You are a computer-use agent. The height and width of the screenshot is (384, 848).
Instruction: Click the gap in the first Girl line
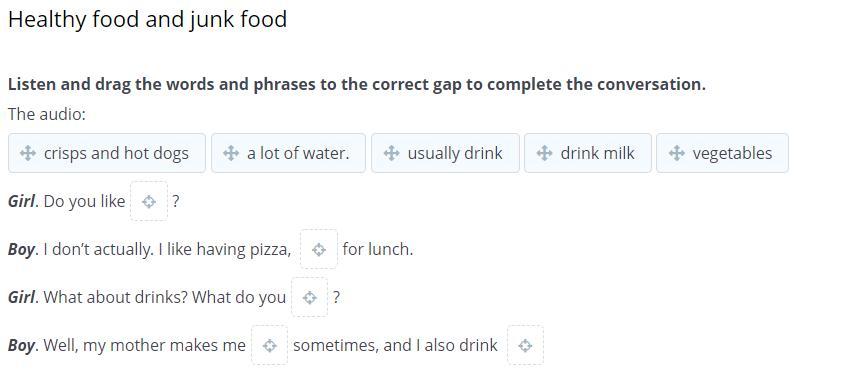(x=149, y=201)
